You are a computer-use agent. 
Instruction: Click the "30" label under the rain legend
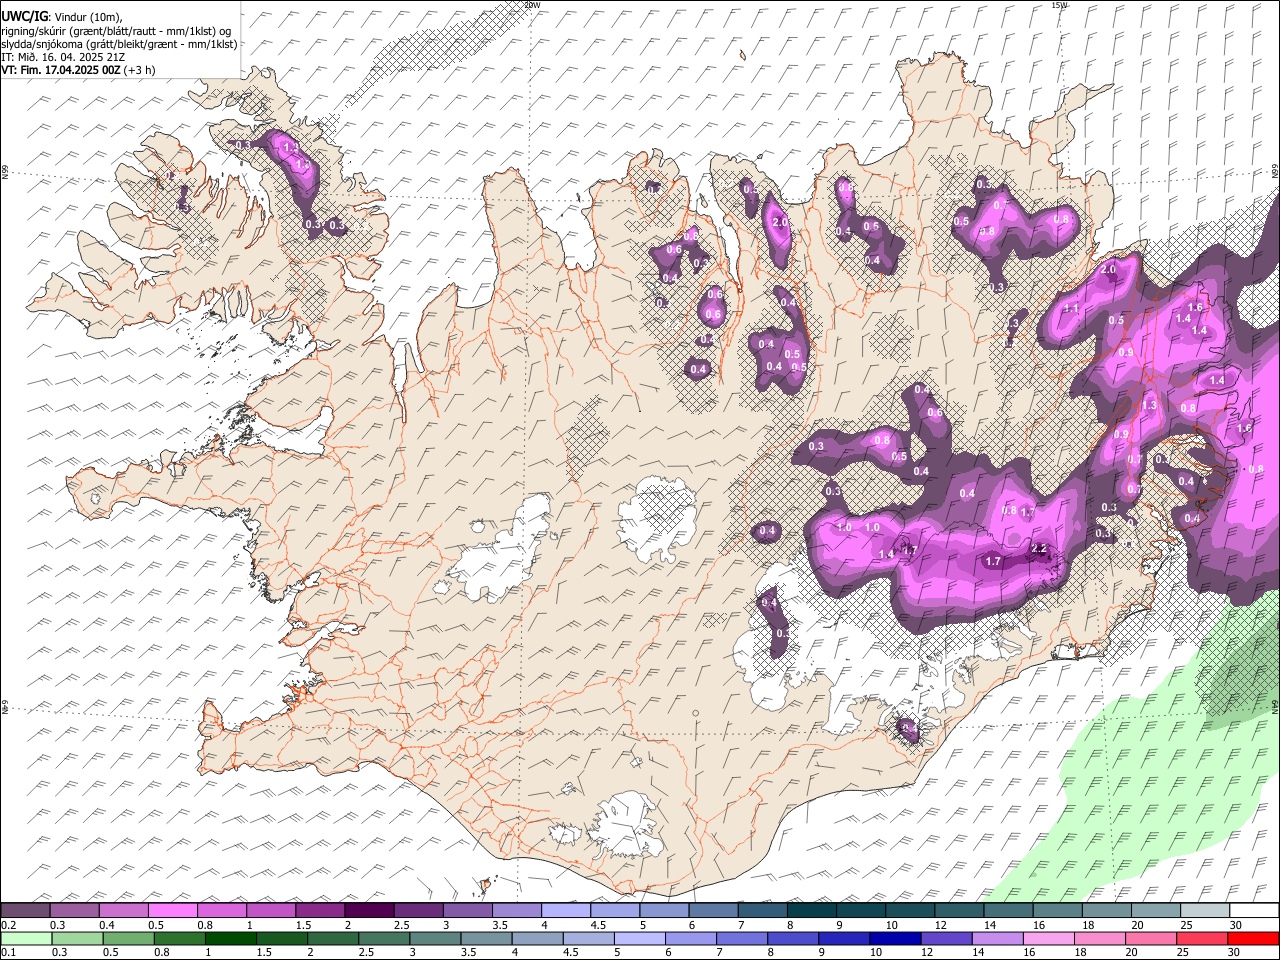[1234, 952]
